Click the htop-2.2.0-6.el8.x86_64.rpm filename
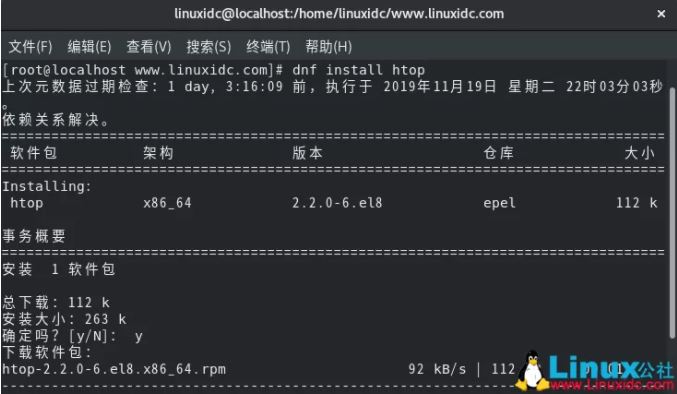The height and width of the screenshot is (394, 677). point(114,369)
